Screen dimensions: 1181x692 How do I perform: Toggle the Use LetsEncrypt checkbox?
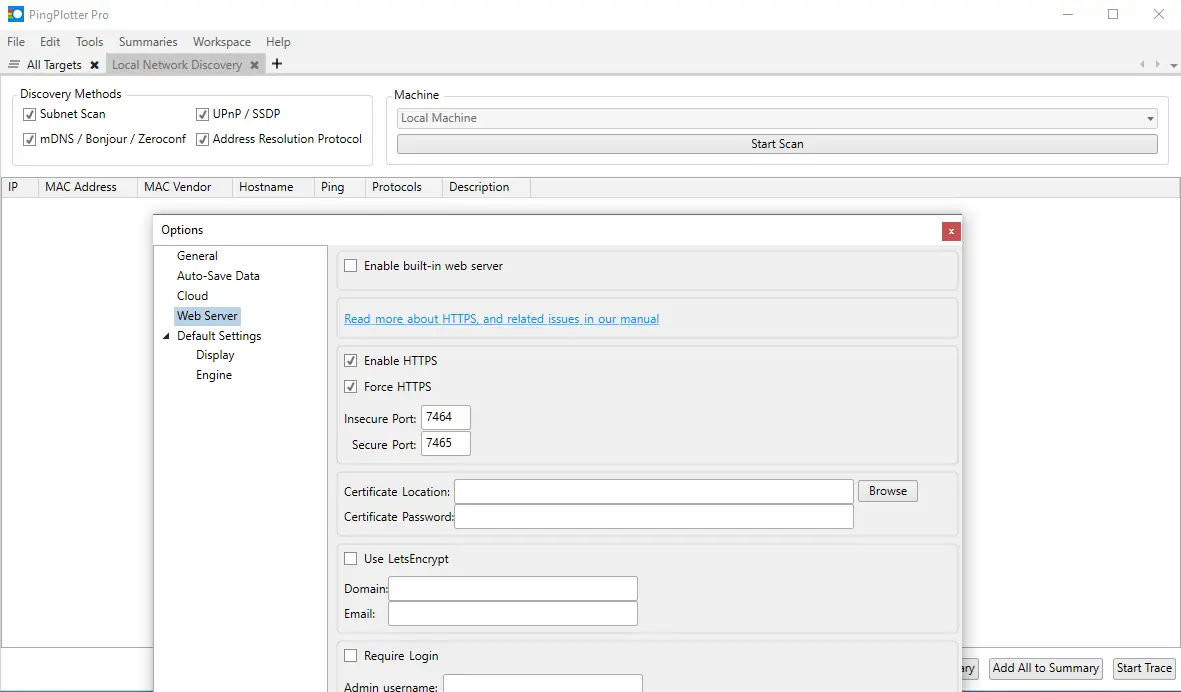coord(351,559)
